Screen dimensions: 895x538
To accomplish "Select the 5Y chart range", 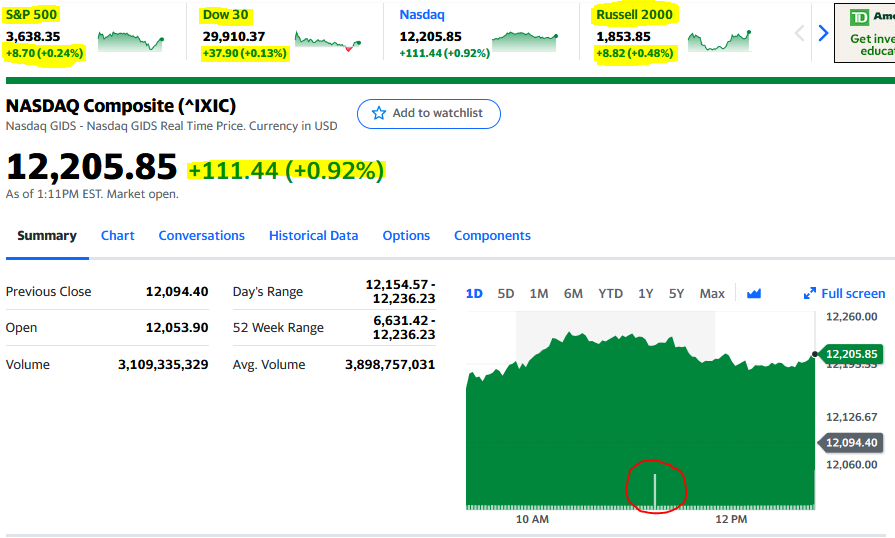I will (x=676, y=293).
